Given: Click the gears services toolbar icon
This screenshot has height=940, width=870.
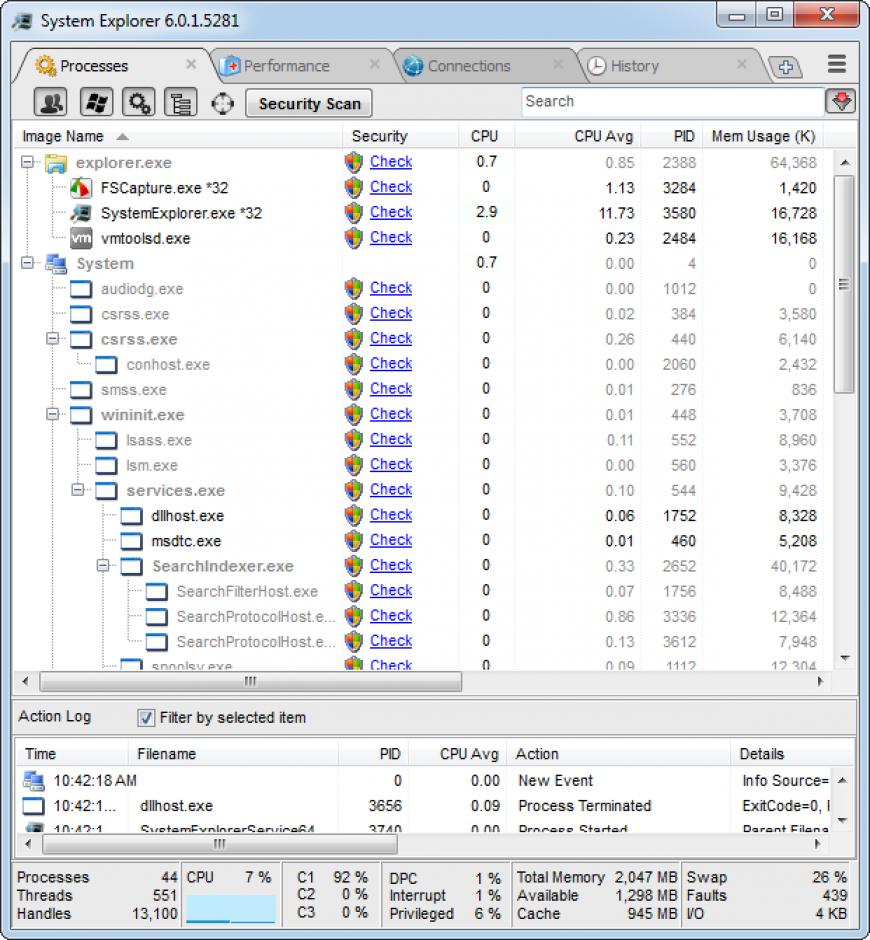Looking at the screenshot, I should [139, 103].
